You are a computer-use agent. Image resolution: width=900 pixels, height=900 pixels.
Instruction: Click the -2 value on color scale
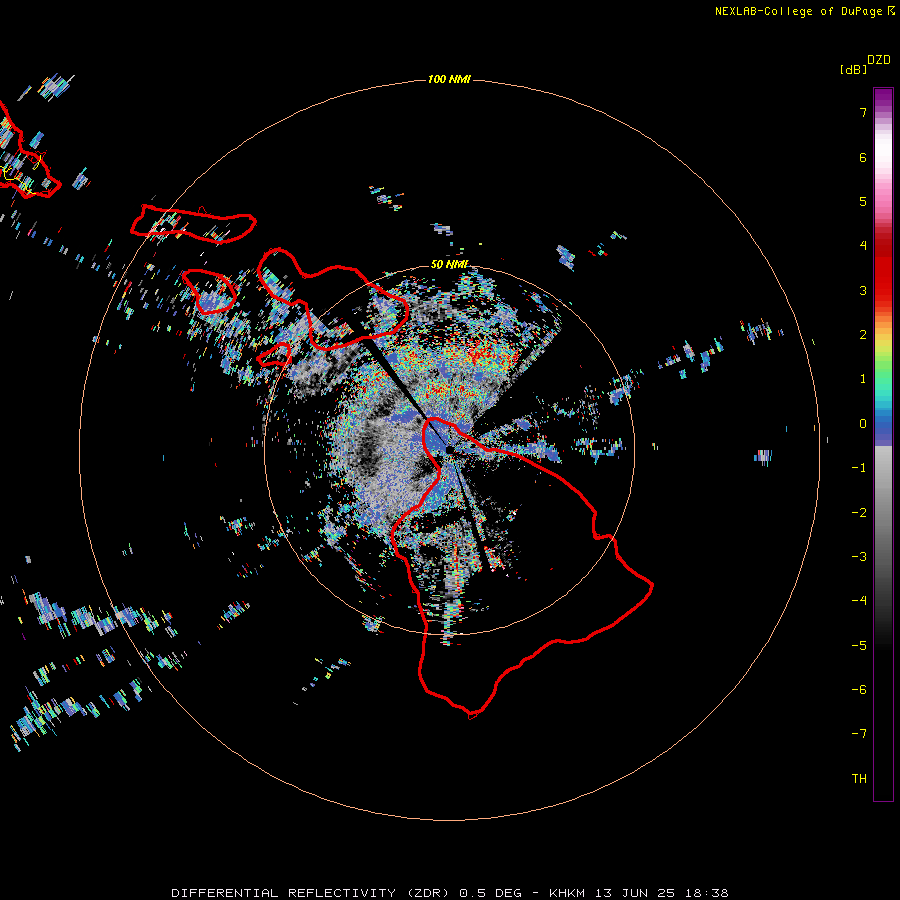859,513
